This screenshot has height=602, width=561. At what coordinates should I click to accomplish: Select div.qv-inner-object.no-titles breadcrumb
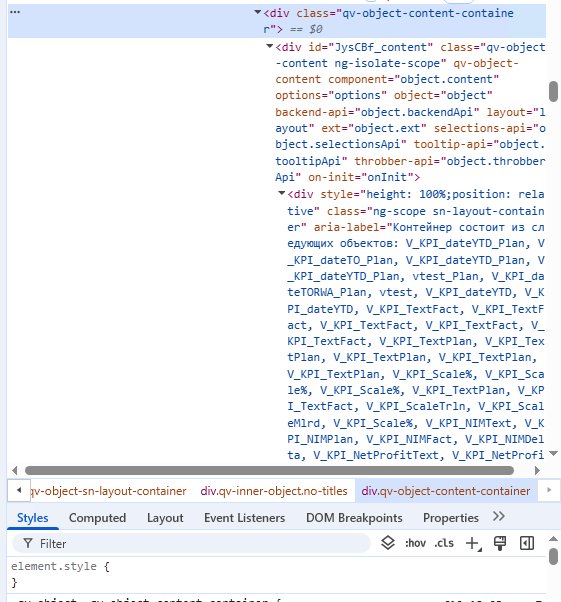tap(274, 491)
